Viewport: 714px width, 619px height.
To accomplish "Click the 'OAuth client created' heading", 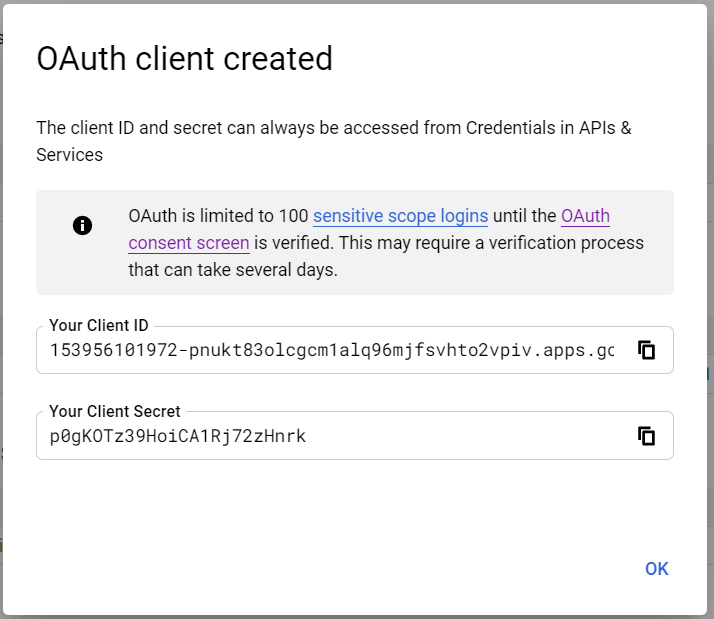I will (x=184, y=59).
